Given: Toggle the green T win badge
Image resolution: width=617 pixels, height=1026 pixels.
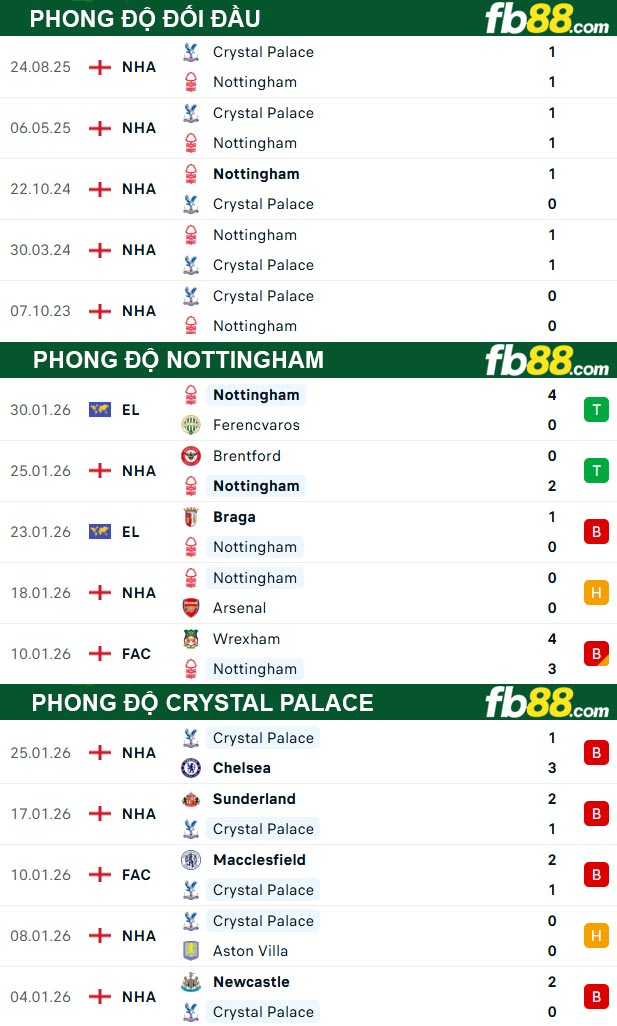Looking at the screenshot, I should tap(596, 409).
